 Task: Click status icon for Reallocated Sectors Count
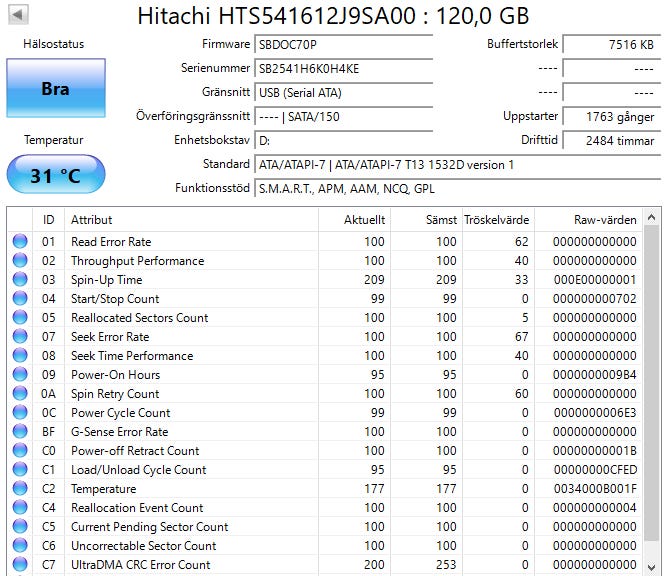[x=20, y=318]
